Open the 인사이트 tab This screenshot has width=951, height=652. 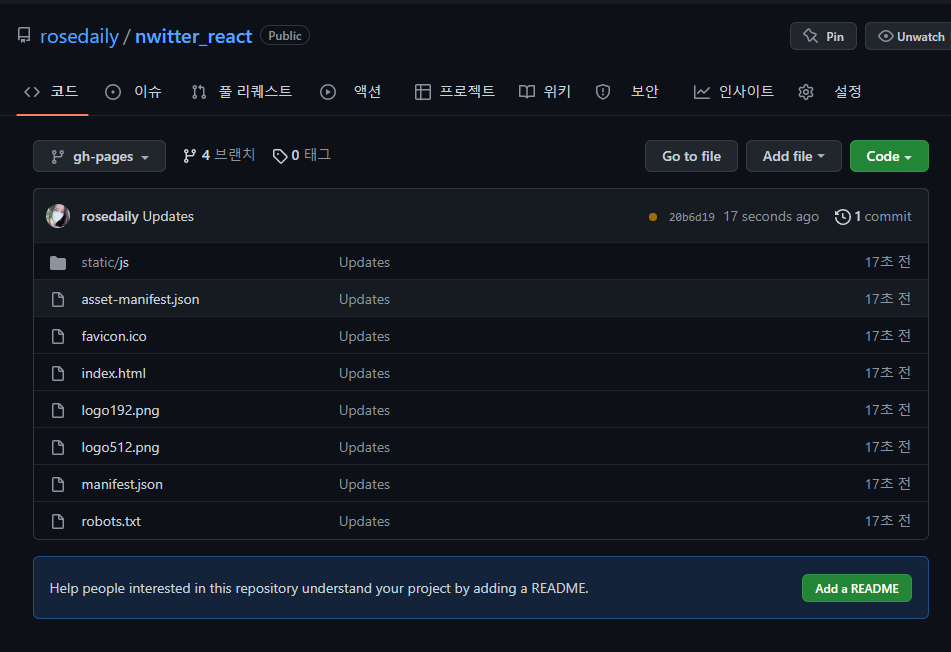pos(734,92)
